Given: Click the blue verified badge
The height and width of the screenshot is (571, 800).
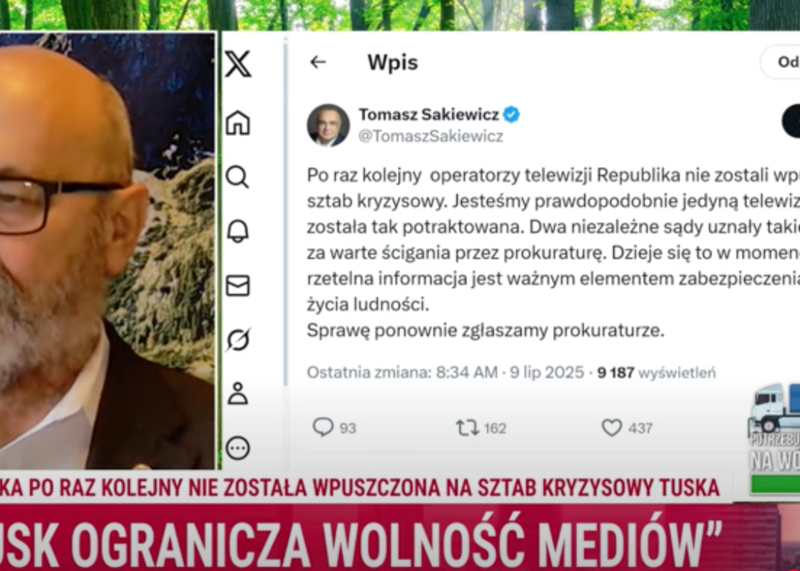Looking at the screenshot, I should [511, 114].
